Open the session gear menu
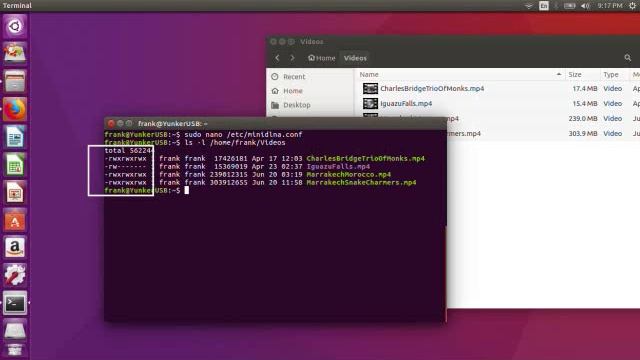This screenshot has height=360, width=640. 632,6
